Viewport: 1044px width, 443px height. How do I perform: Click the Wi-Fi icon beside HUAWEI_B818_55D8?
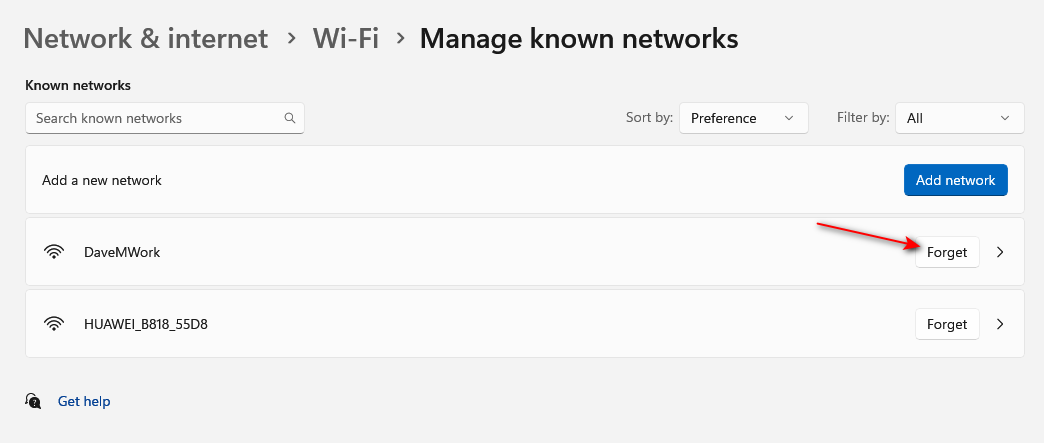click(54, 324)
